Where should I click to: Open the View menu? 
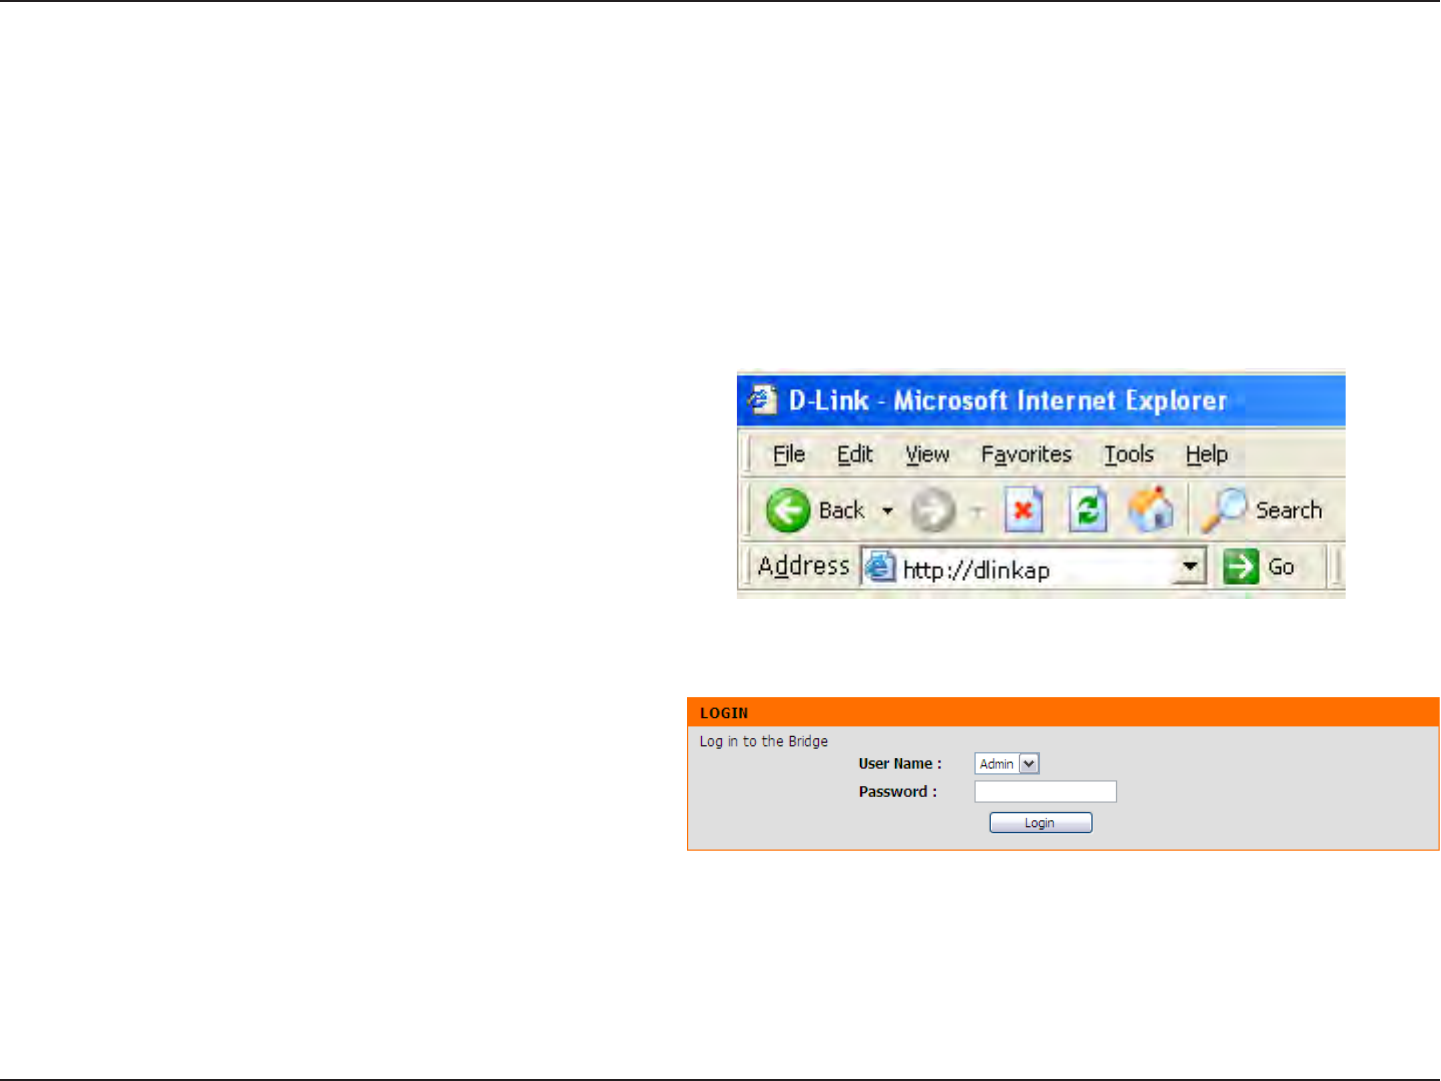[928, 455]
